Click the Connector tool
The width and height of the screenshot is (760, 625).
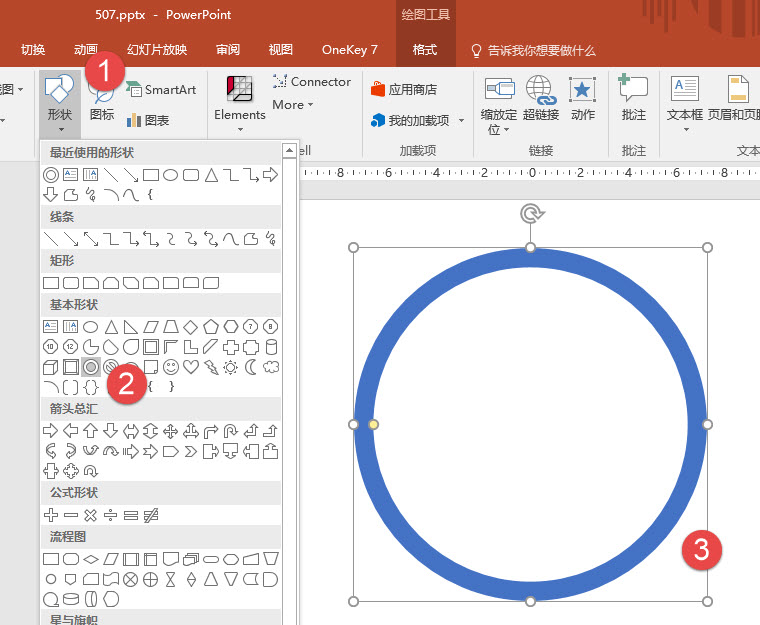(x=311, y=81)
